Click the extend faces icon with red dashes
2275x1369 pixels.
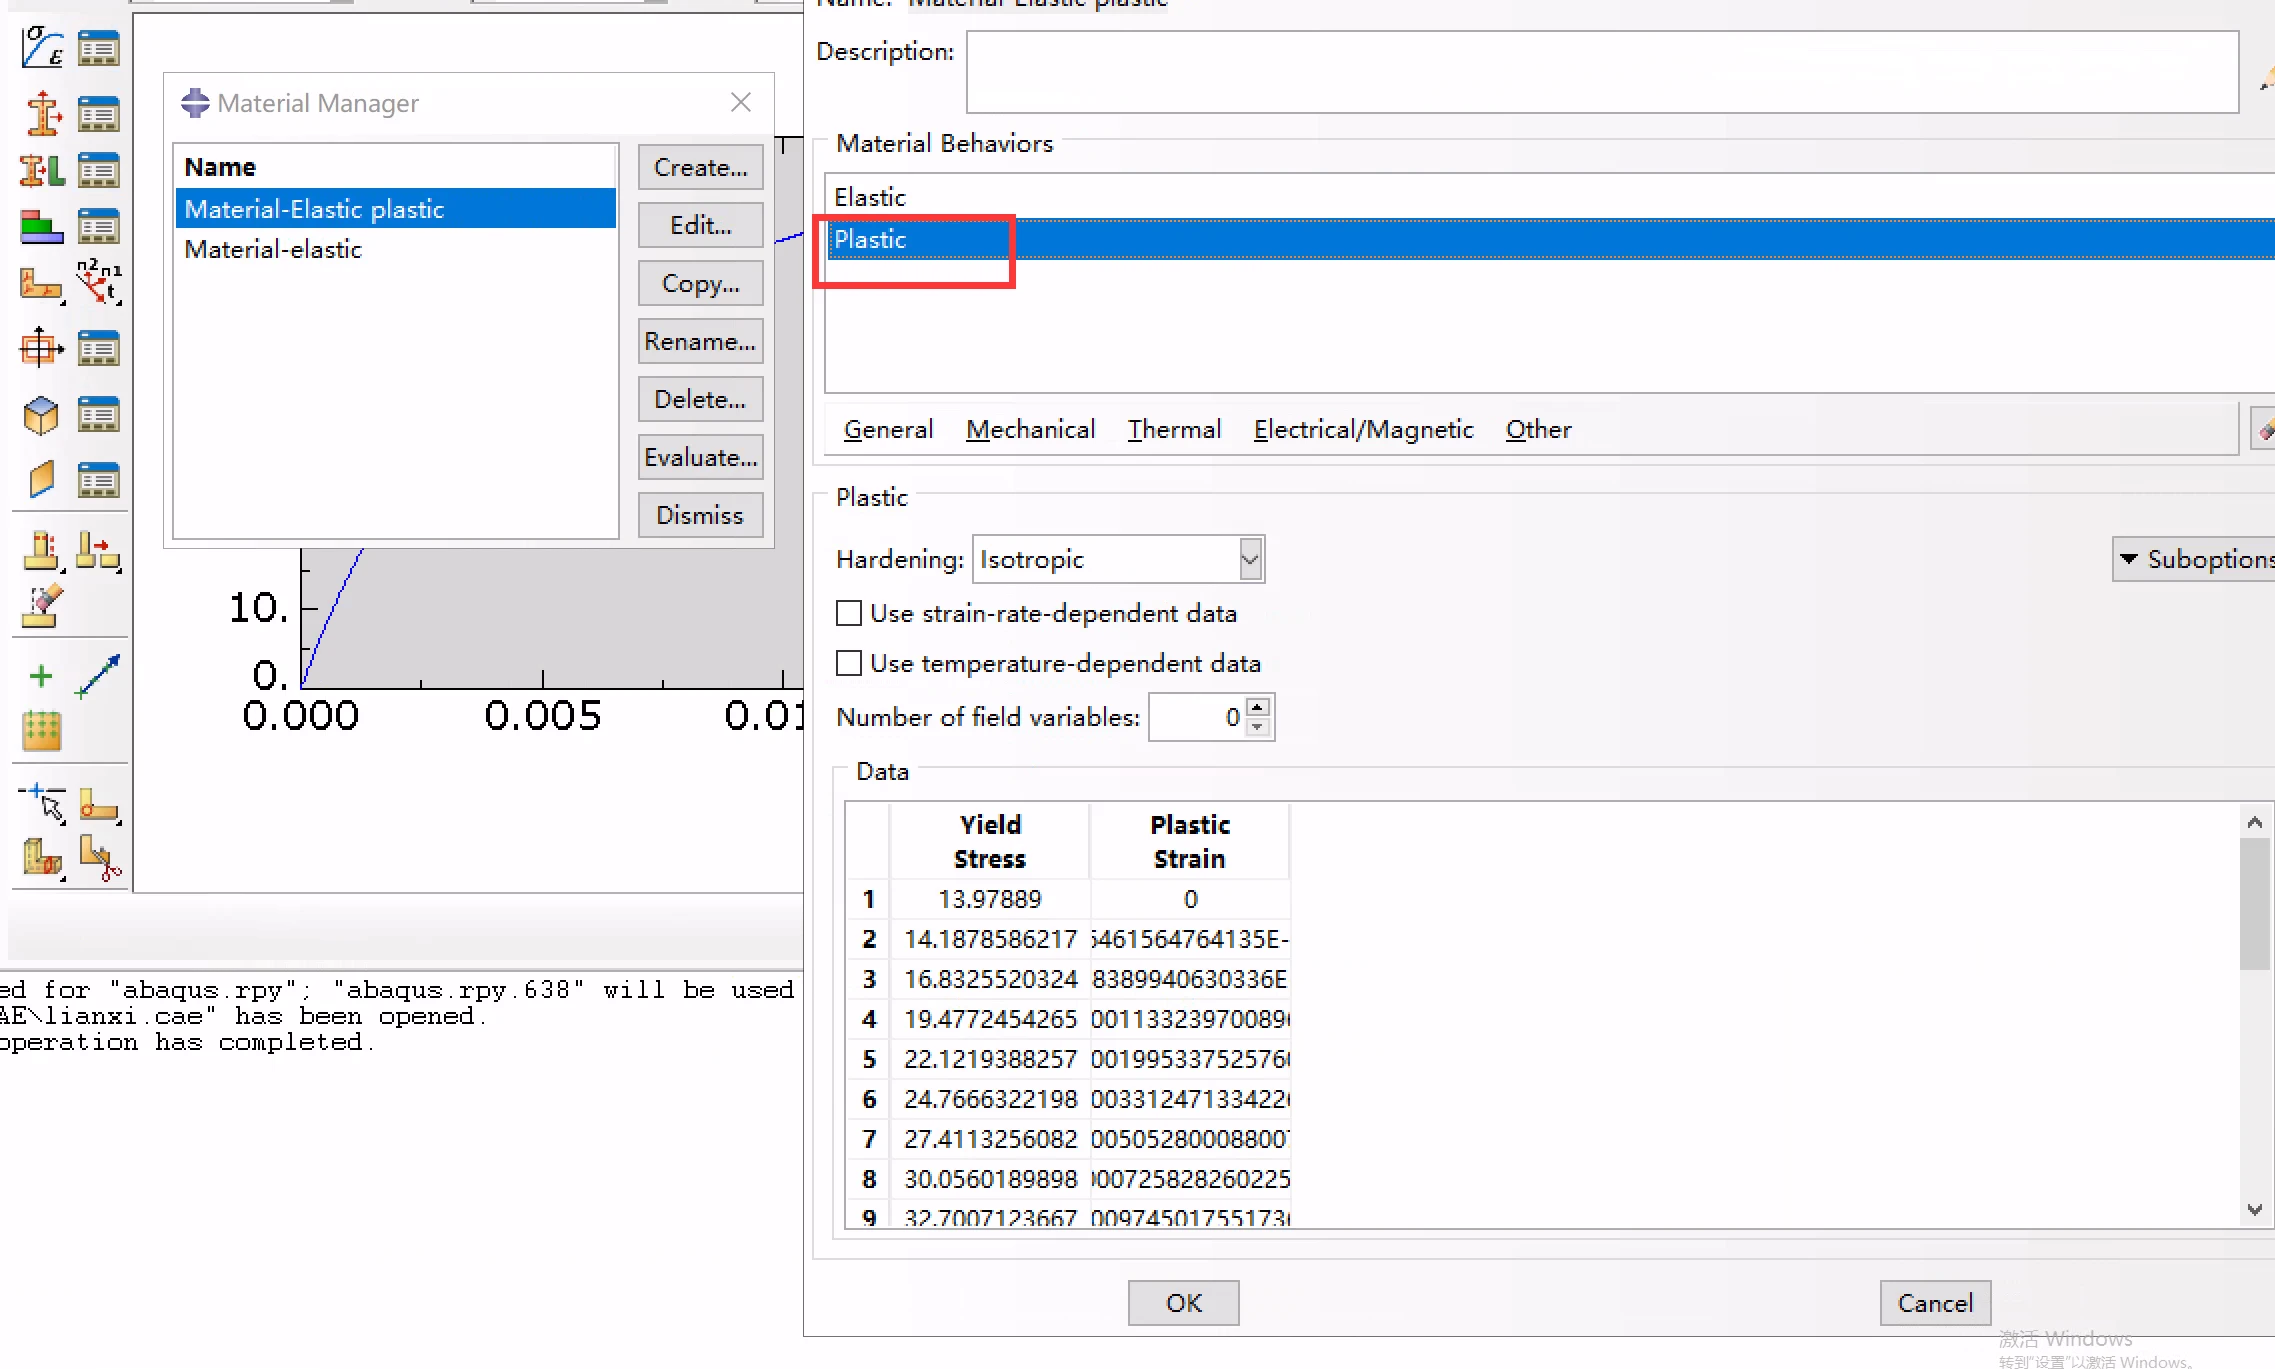coord(42,551)
